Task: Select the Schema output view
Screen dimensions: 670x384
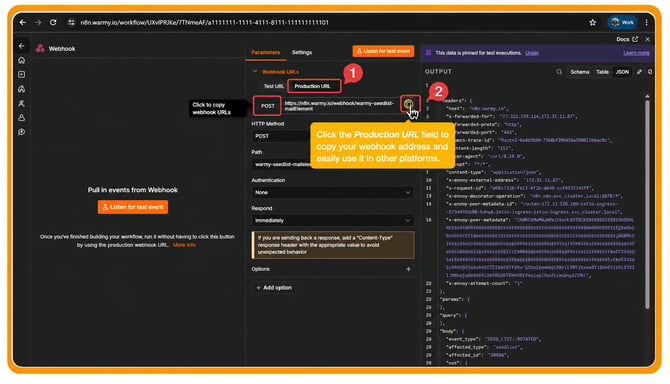Action: point(580,72)
